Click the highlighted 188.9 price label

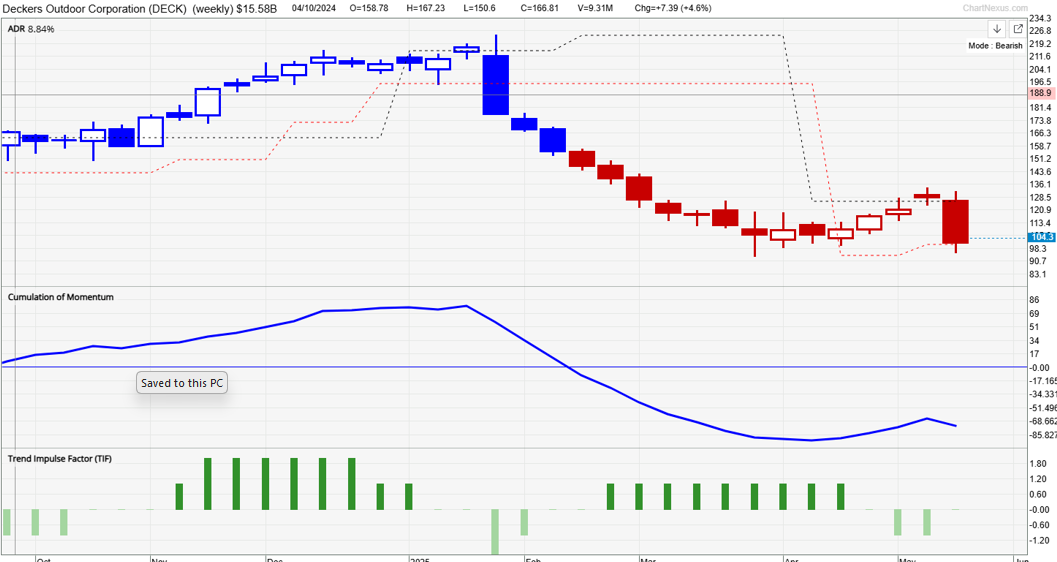point(1040,93)
